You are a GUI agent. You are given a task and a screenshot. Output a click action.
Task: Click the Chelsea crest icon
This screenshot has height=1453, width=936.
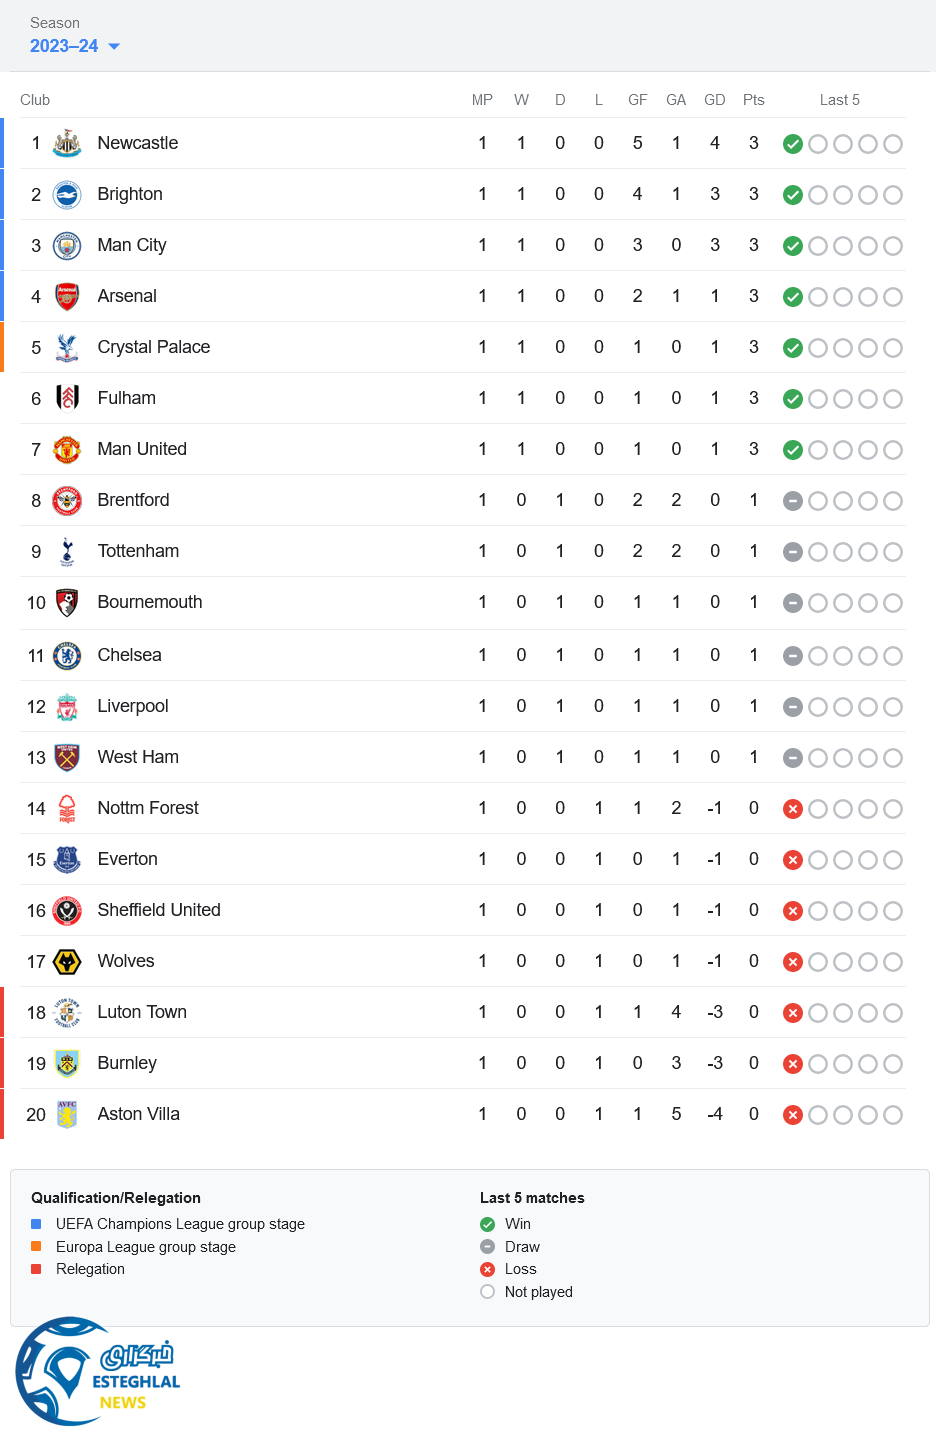pyautogui.click(x=67, y=655)
